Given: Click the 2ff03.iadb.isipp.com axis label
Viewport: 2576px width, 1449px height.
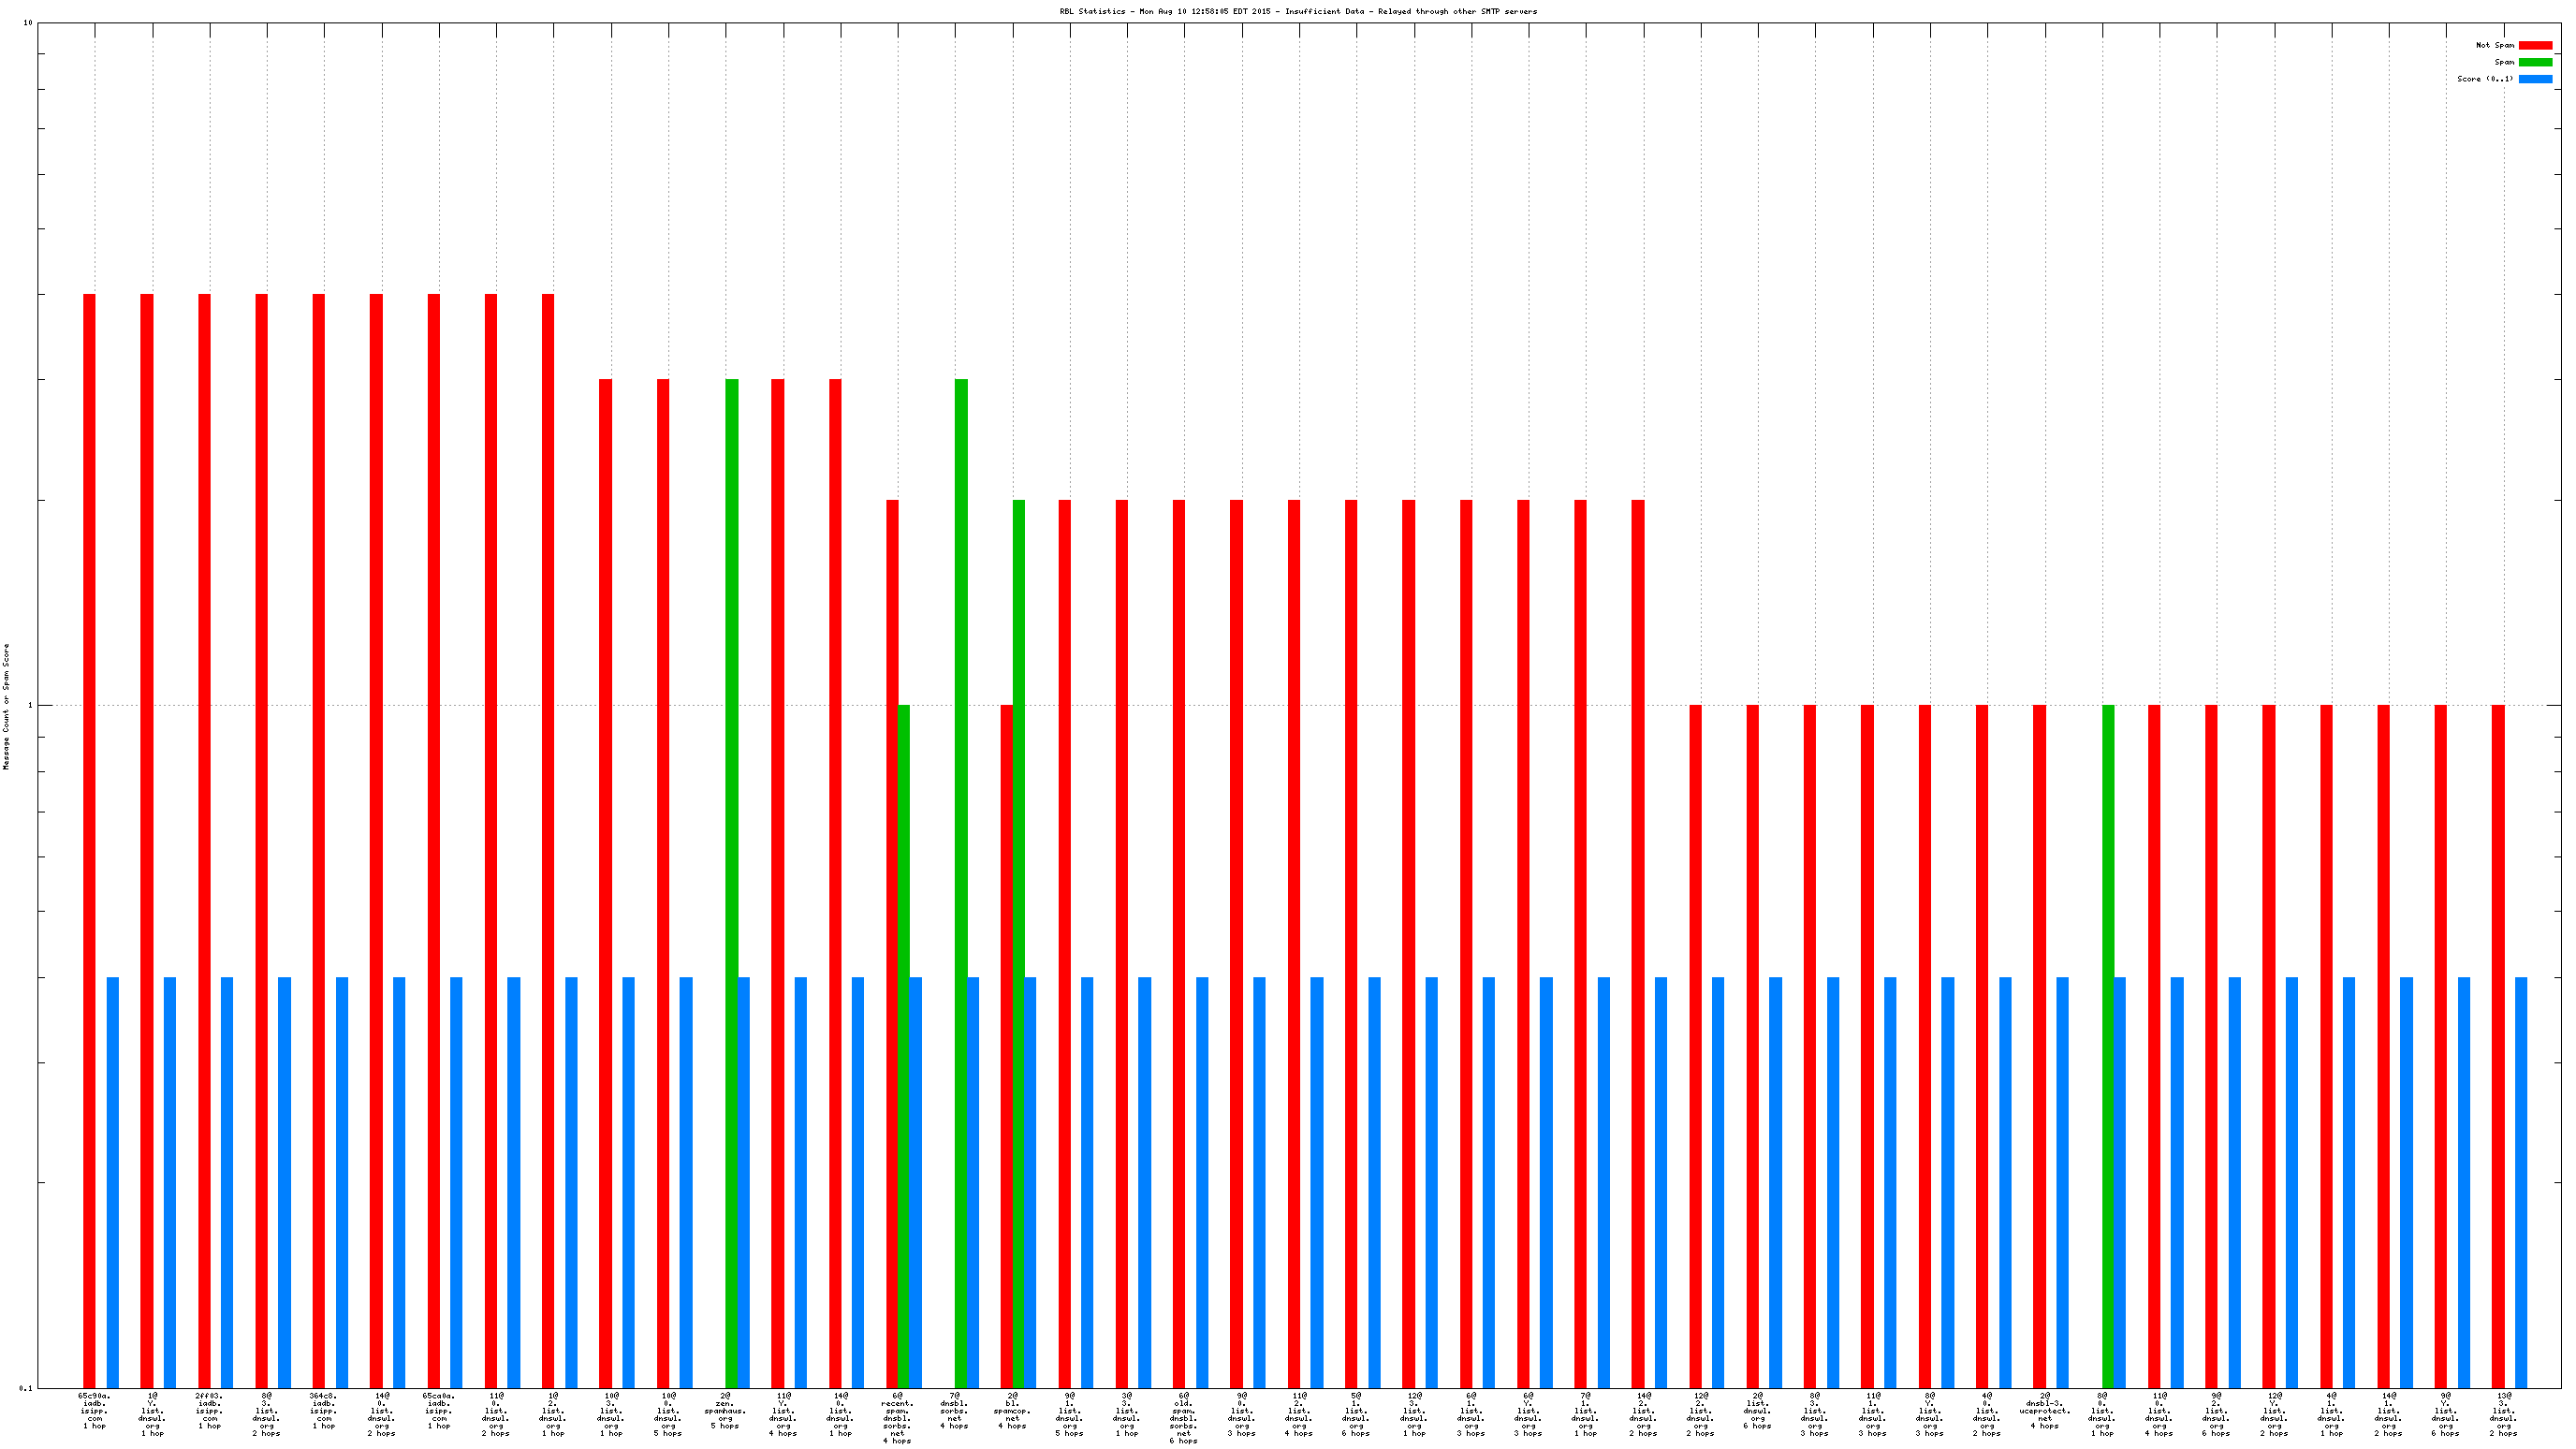Looking at the screenshot, I should [209, 1410].
